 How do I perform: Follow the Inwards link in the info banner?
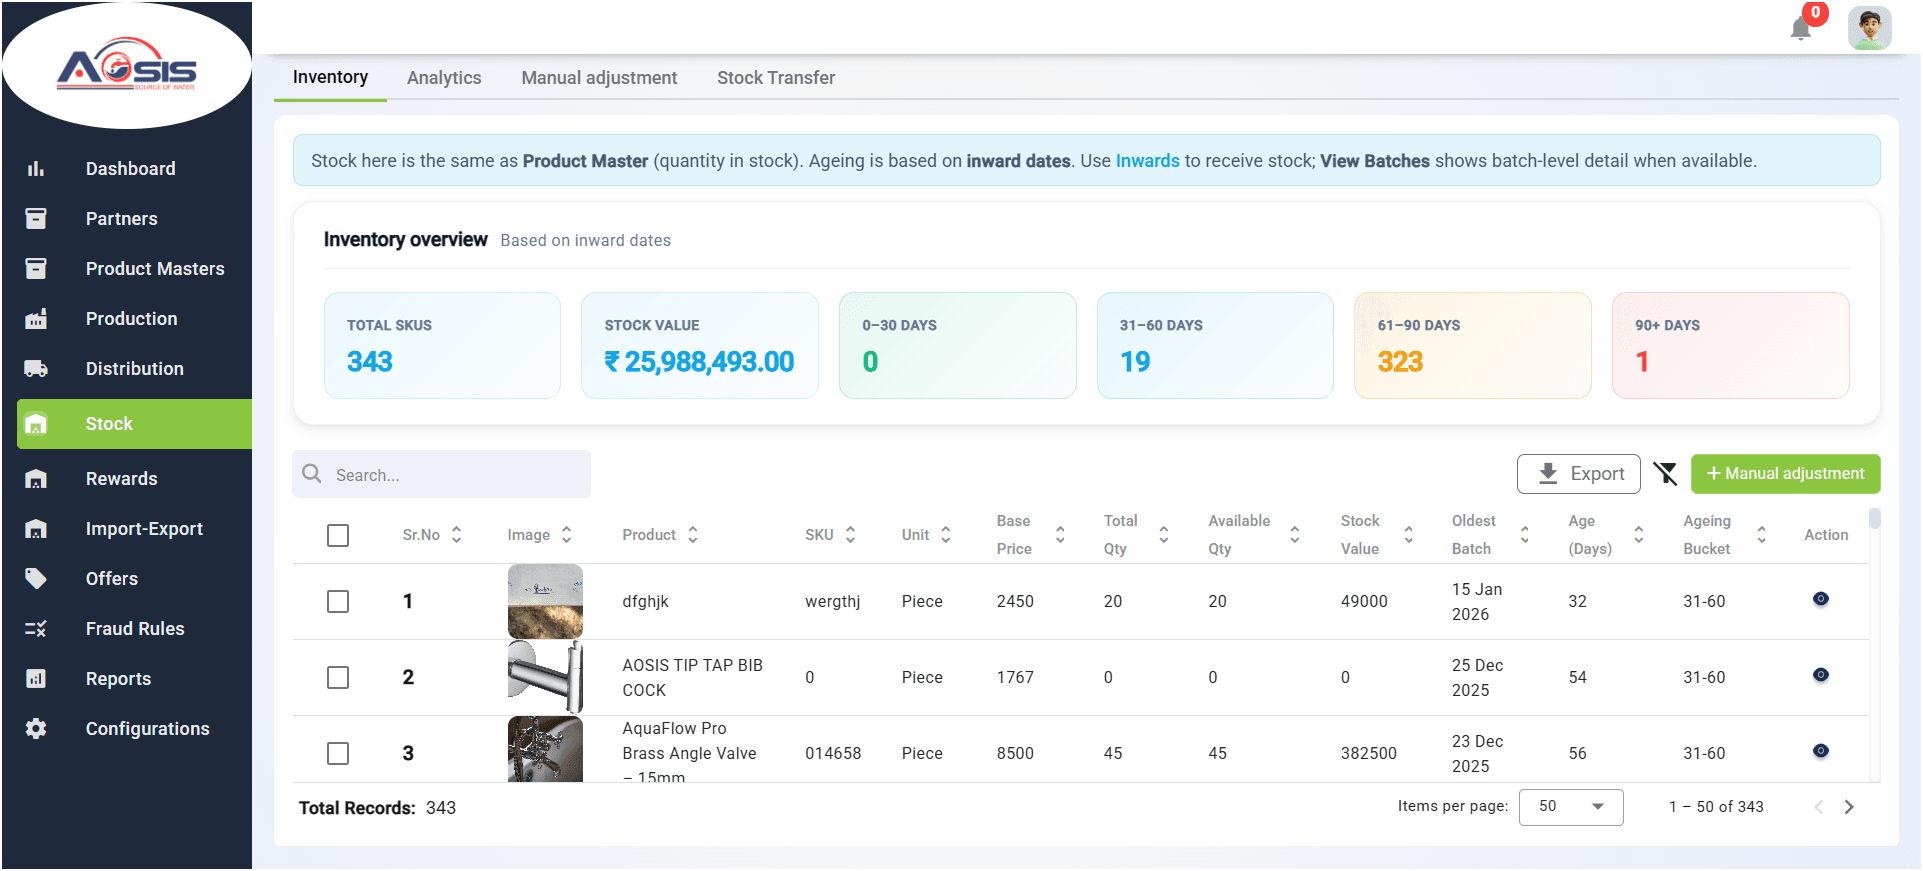(1147, 161)
